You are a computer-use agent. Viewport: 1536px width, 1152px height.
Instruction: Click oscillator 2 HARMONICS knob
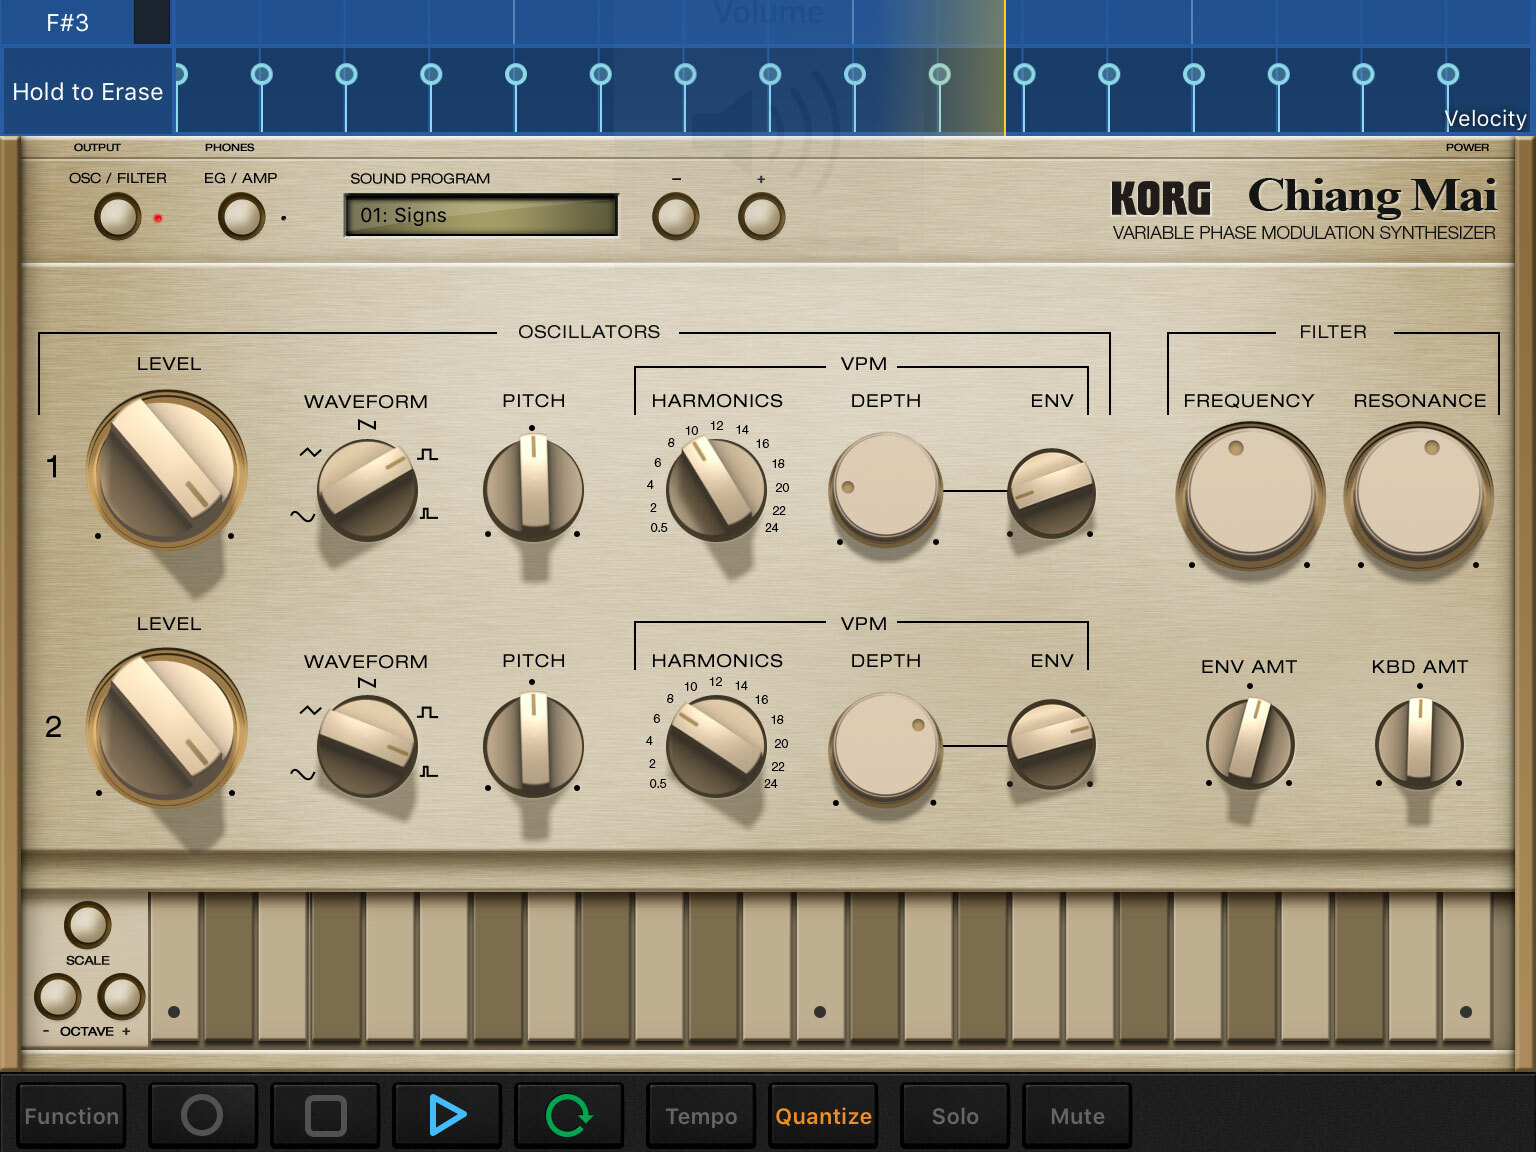coord(716,747)
